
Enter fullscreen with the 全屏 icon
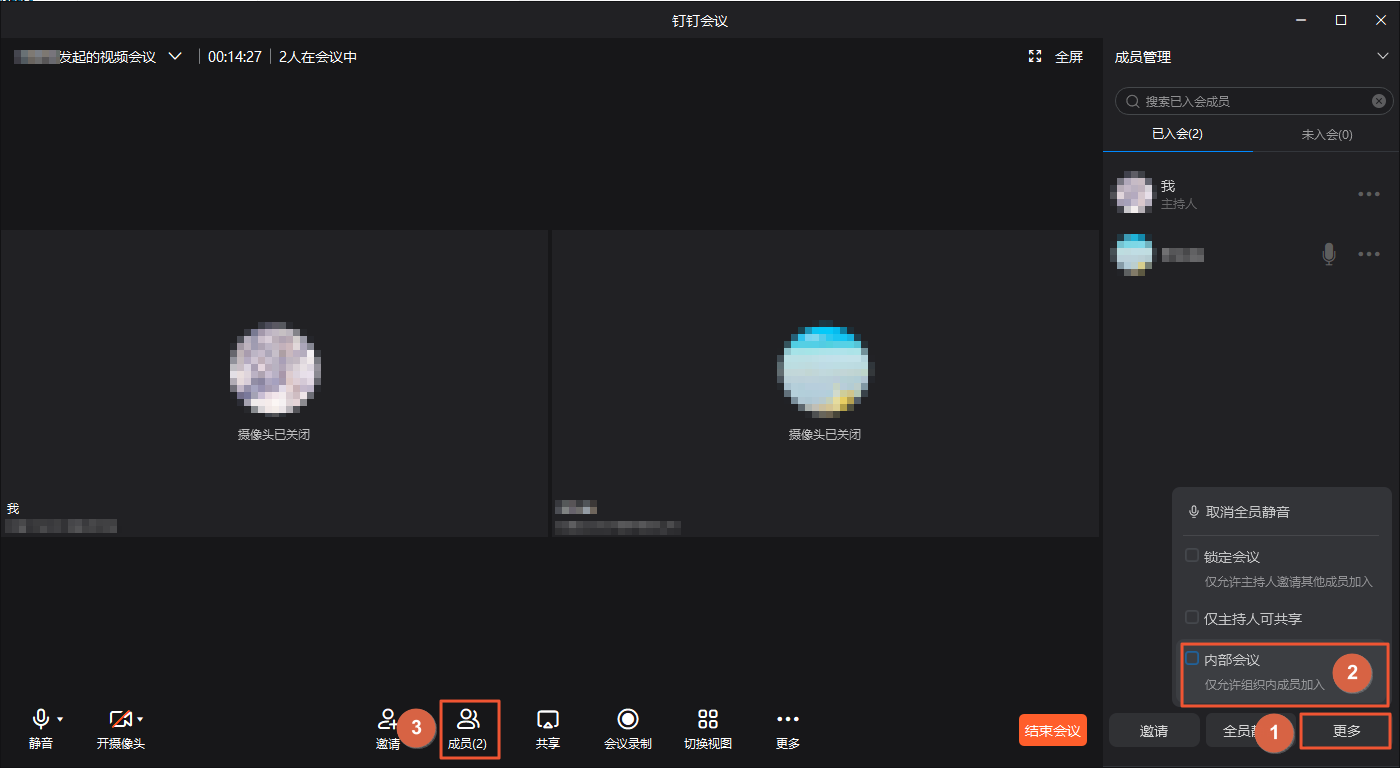(1035, 57)
